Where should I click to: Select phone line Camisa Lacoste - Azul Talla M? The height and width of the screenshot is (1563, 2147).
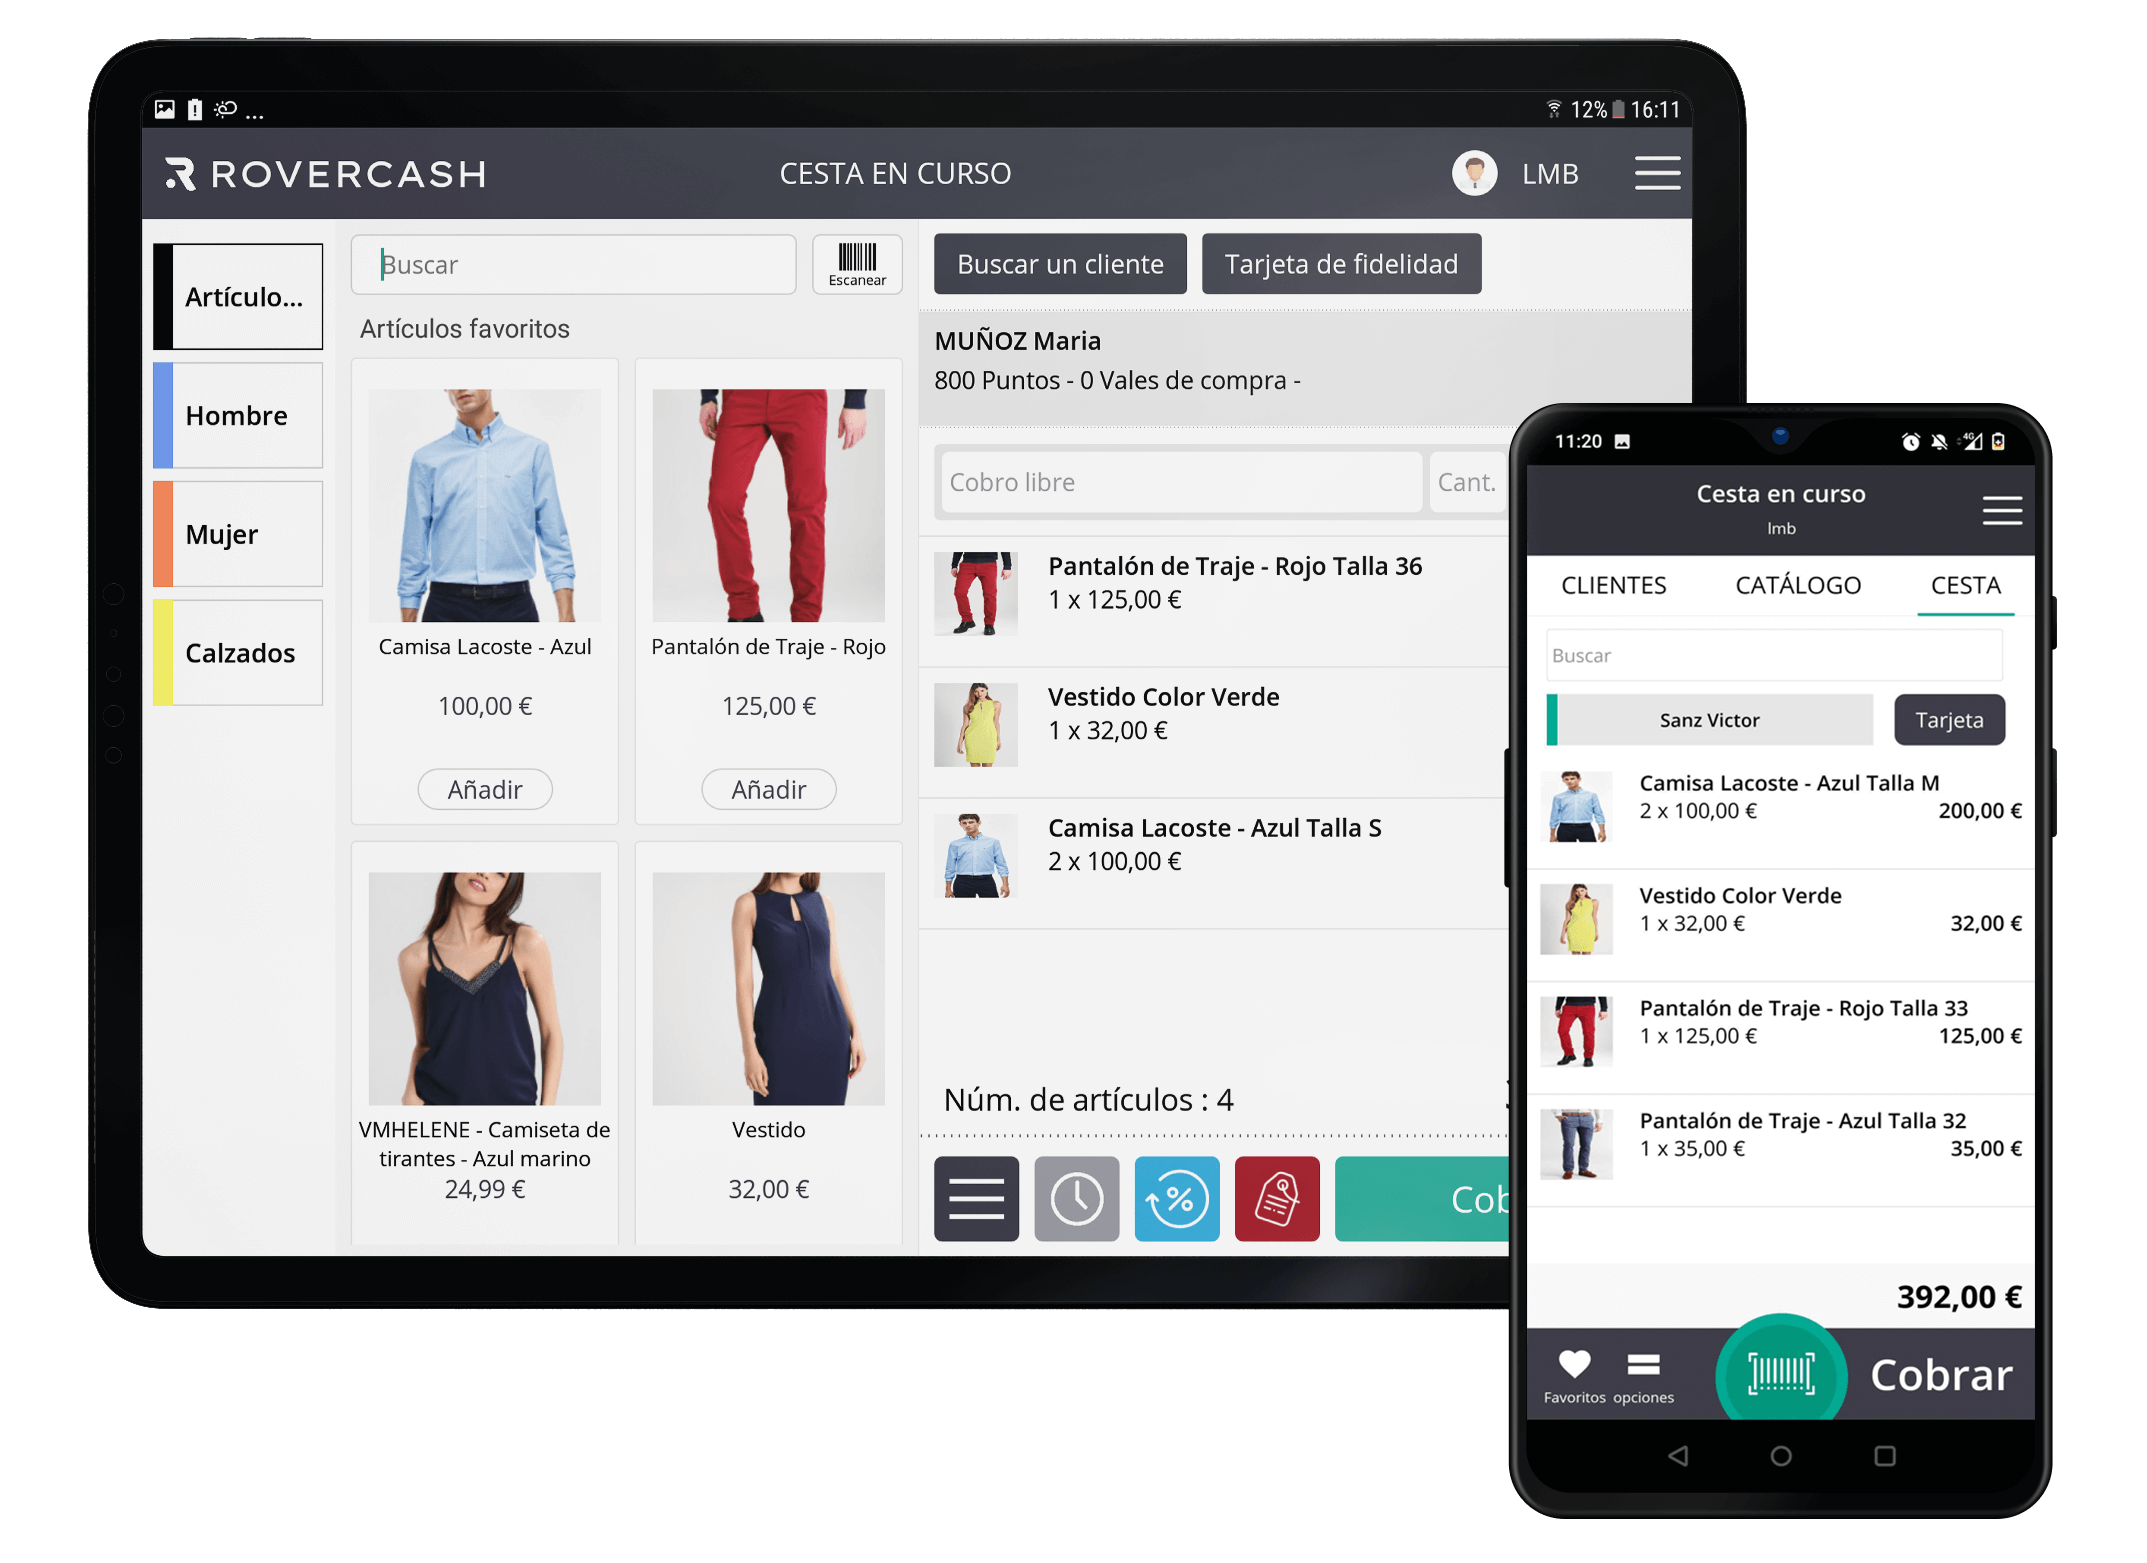(1780, 812)
